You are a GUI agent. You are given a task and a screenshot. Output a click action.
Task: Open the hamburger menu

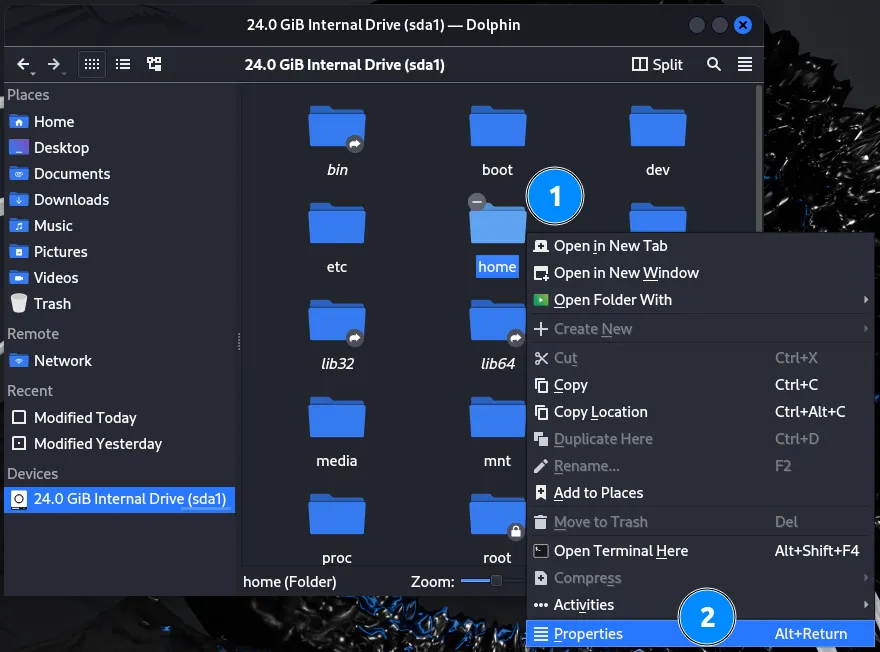[745, 64]
